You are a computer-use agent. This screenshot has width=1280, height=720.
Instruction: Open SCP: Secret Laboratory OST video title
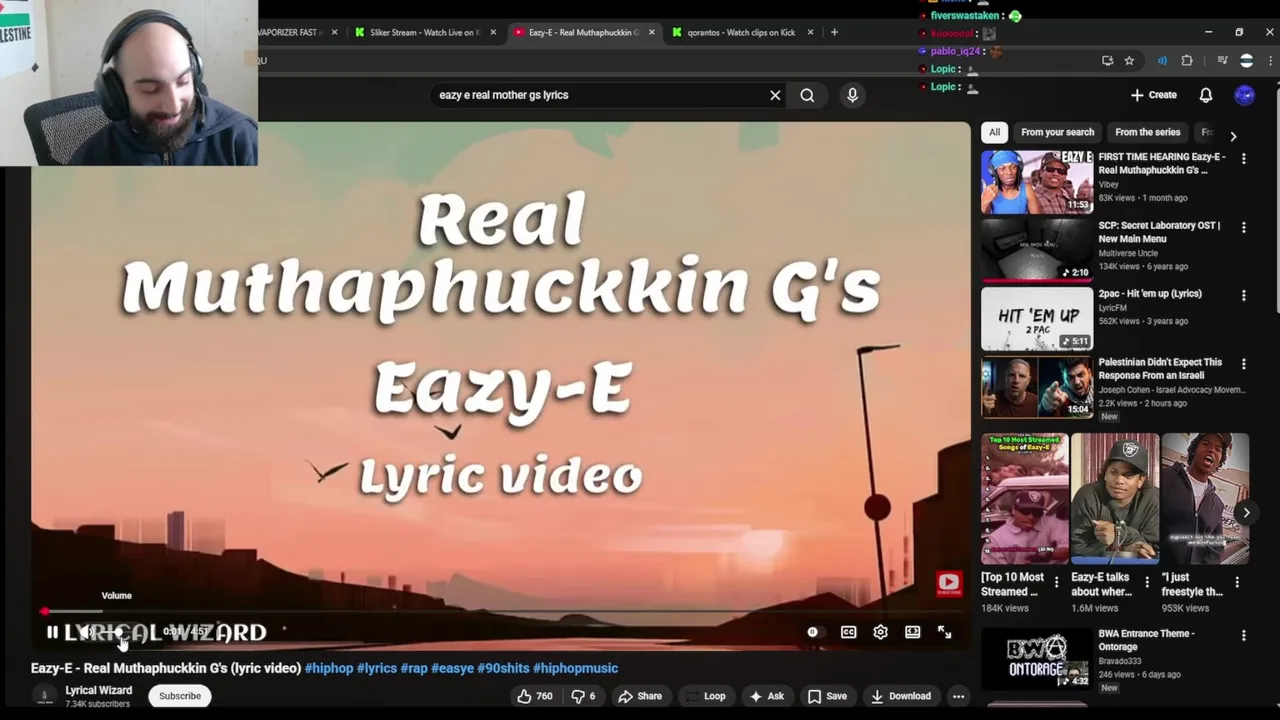point(1159,232)
